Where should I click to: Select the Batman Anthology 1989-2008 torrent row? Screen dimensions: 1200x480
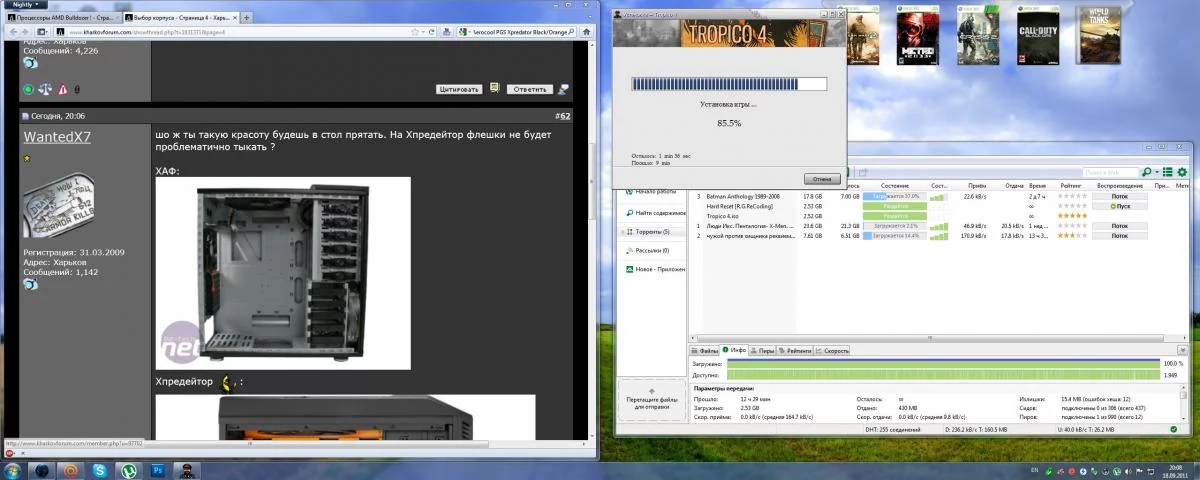tap(940, 196)
